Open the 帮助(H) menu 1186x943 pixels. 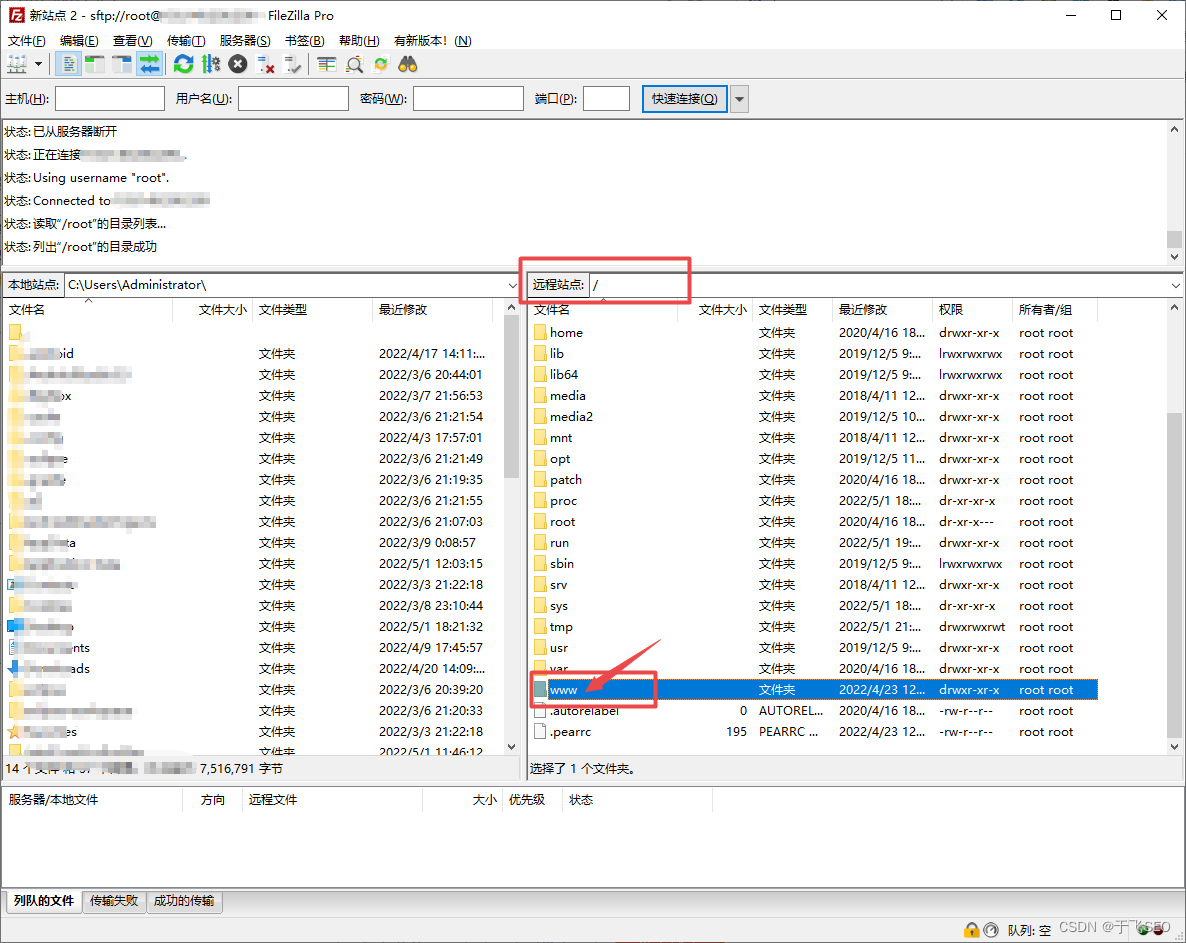tap(359, 41)
